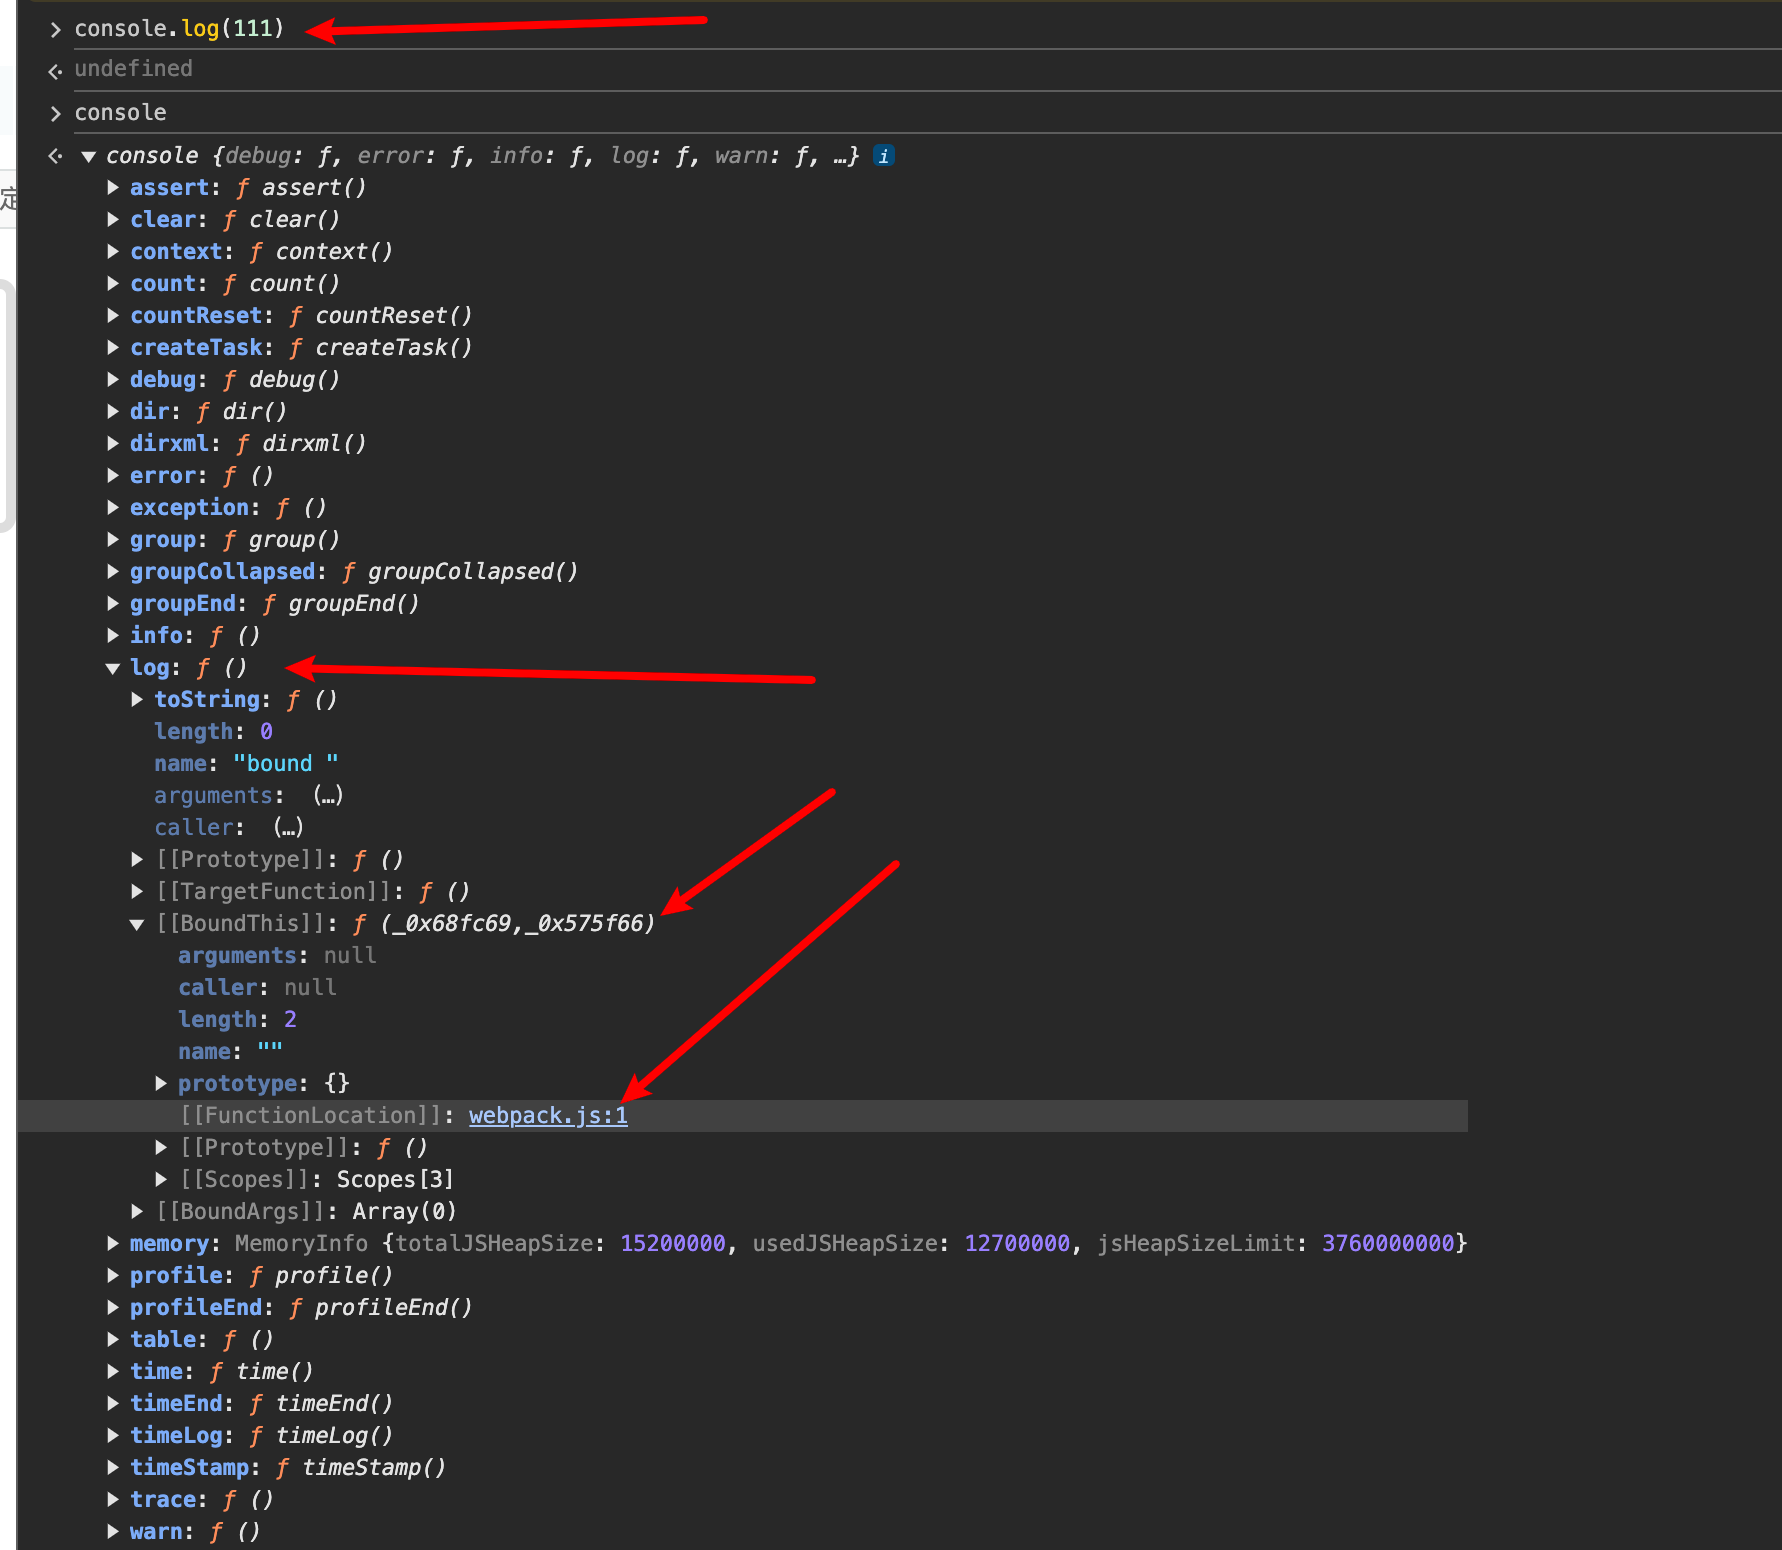Expand the memory MemoryInfo entry
This screenshot has height=1550, width=1782.
113,1243
